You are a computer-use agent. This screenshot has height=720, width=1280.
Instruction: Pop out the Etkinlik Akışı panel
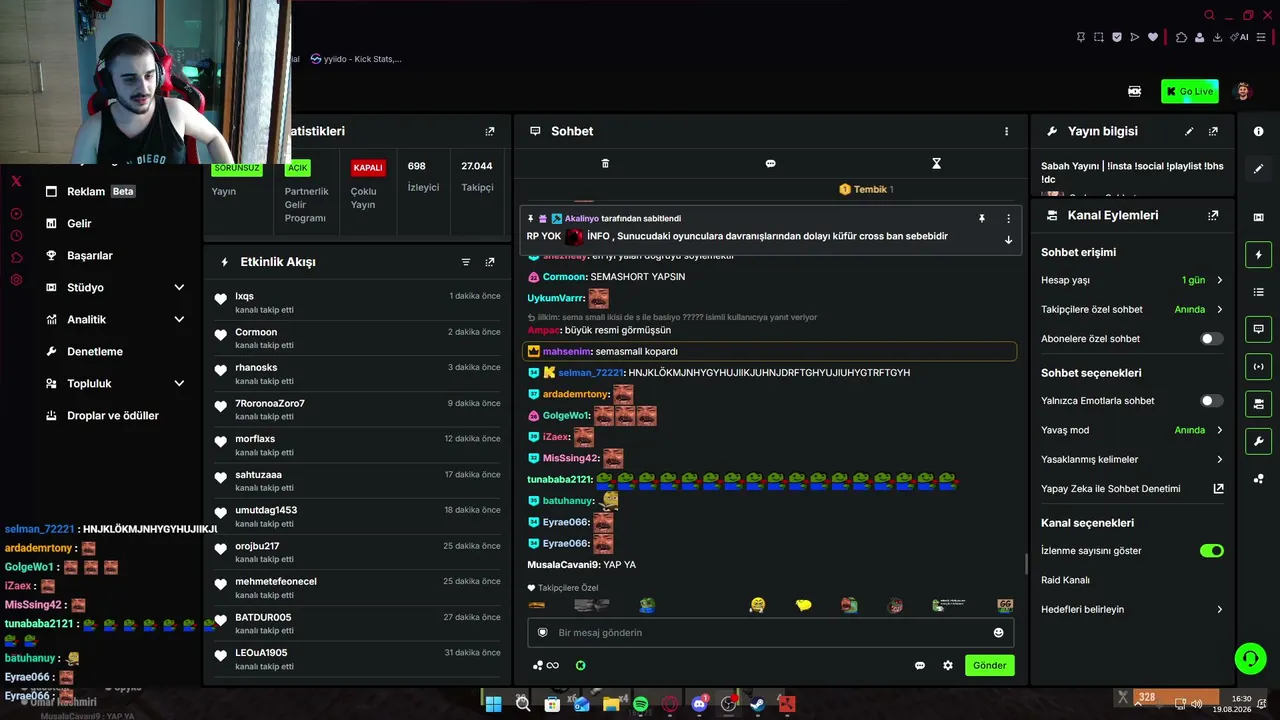[x=490, y=262]
